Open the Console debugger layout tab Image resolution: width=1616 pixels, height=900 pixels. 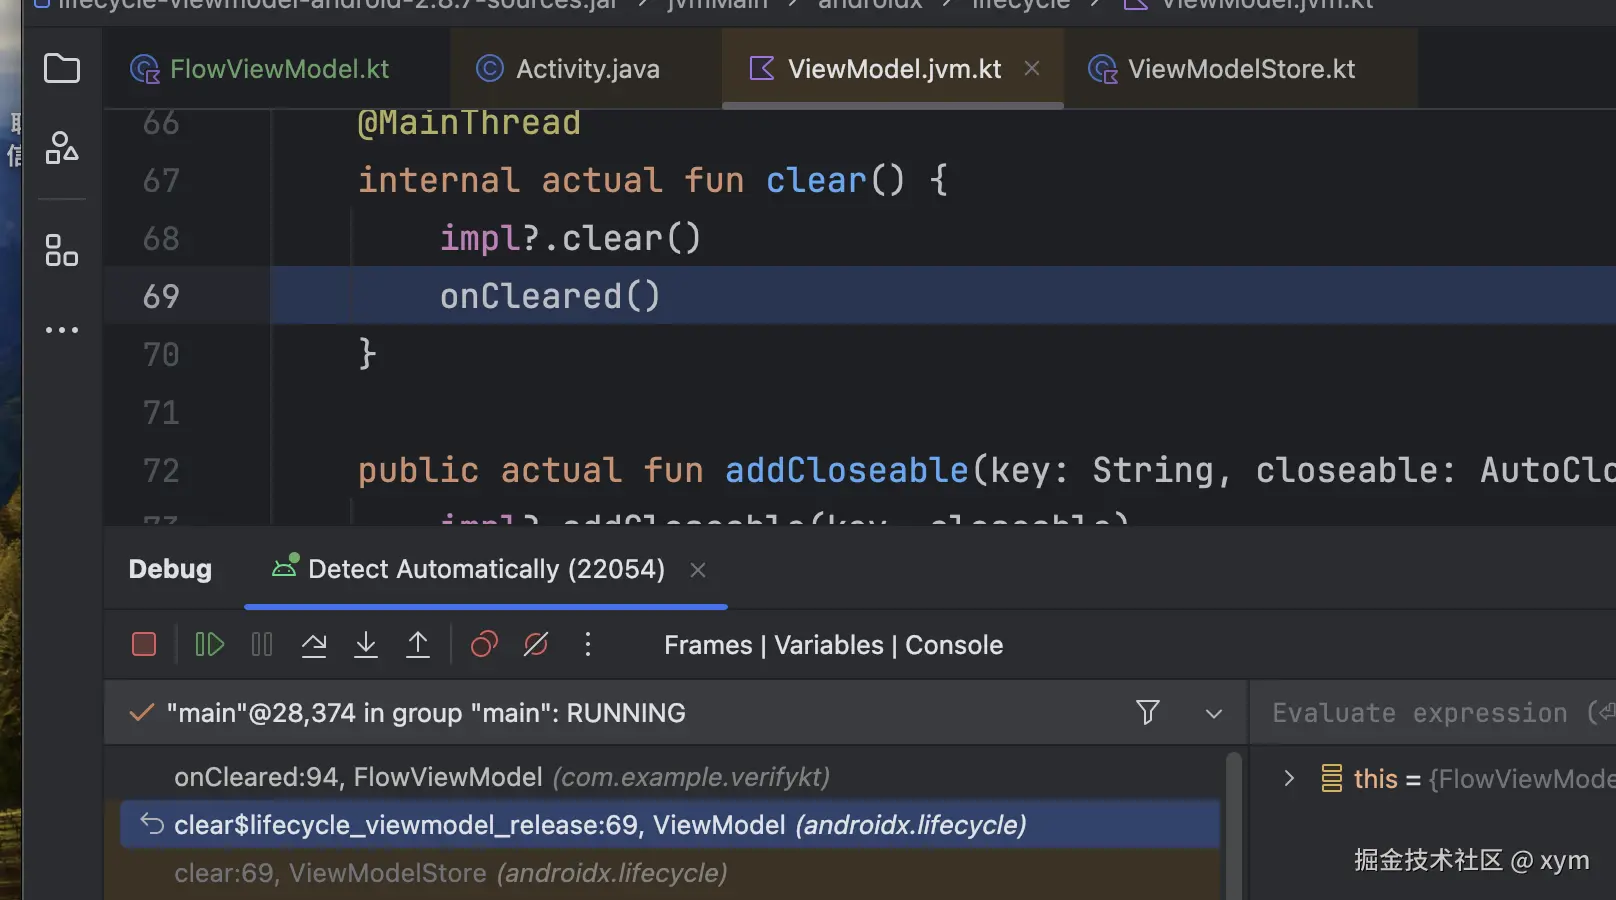coord(953,645)
